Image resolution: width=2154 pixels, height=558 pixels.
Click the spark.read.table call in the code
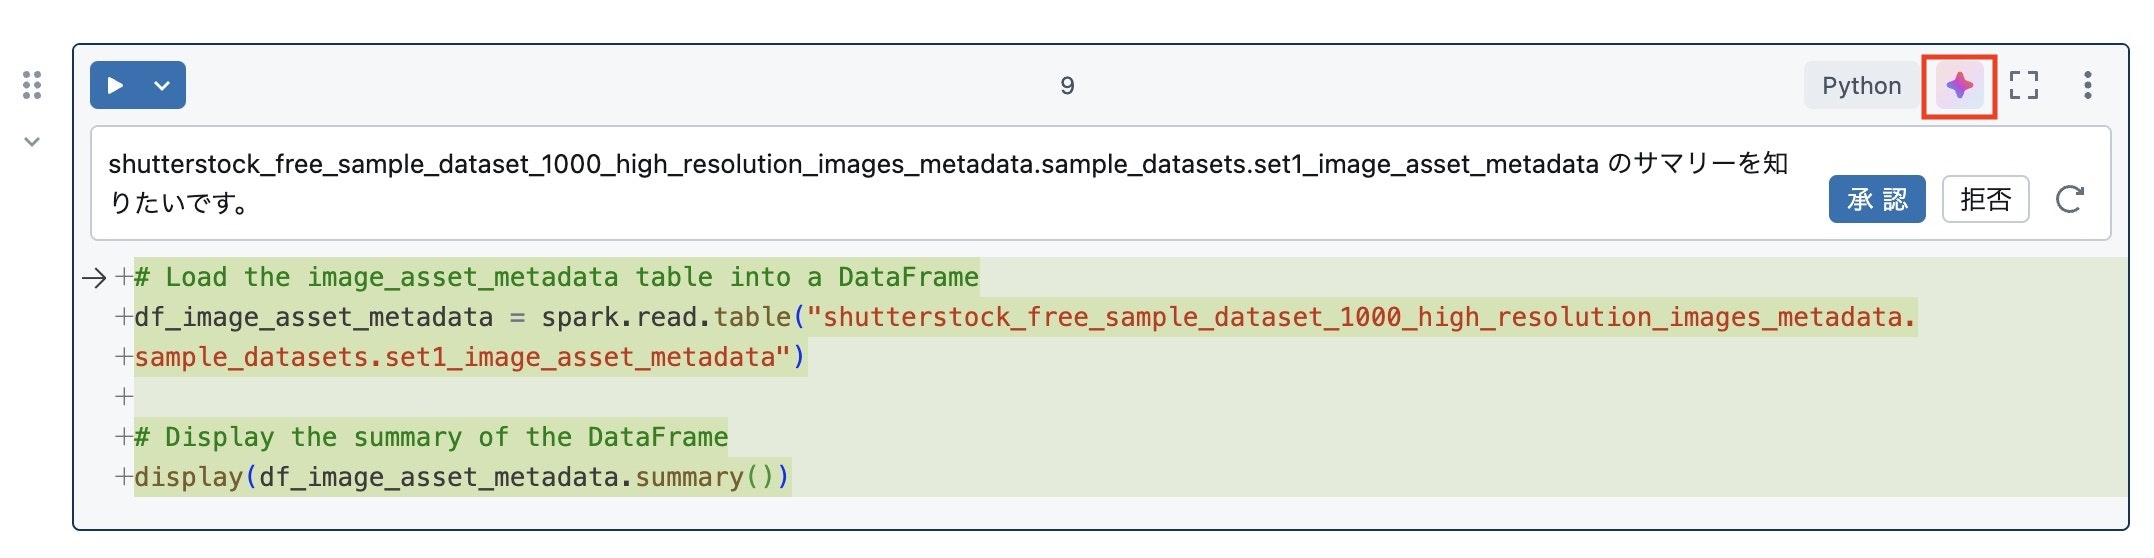pos(666,317)
